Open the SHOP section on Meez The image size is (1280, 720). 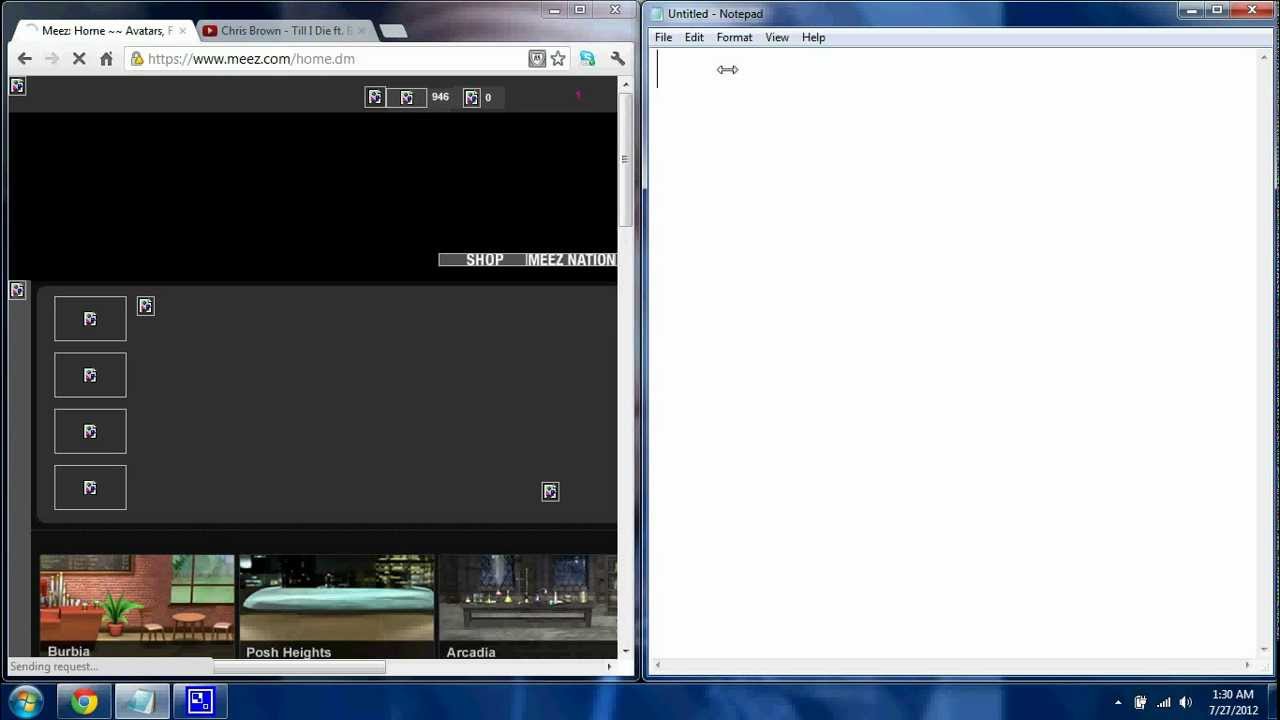click(484, 260)
